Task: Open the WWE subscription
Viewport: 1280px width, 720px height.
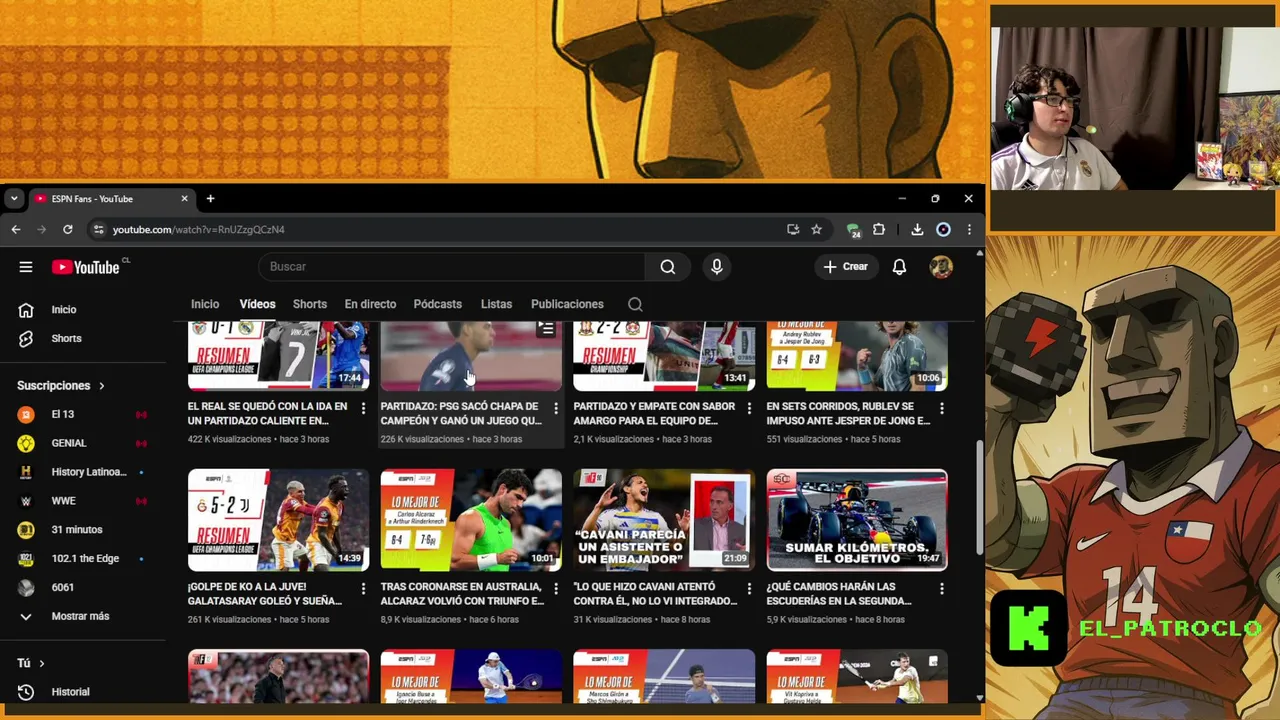Action: click(x=83, y=501)
